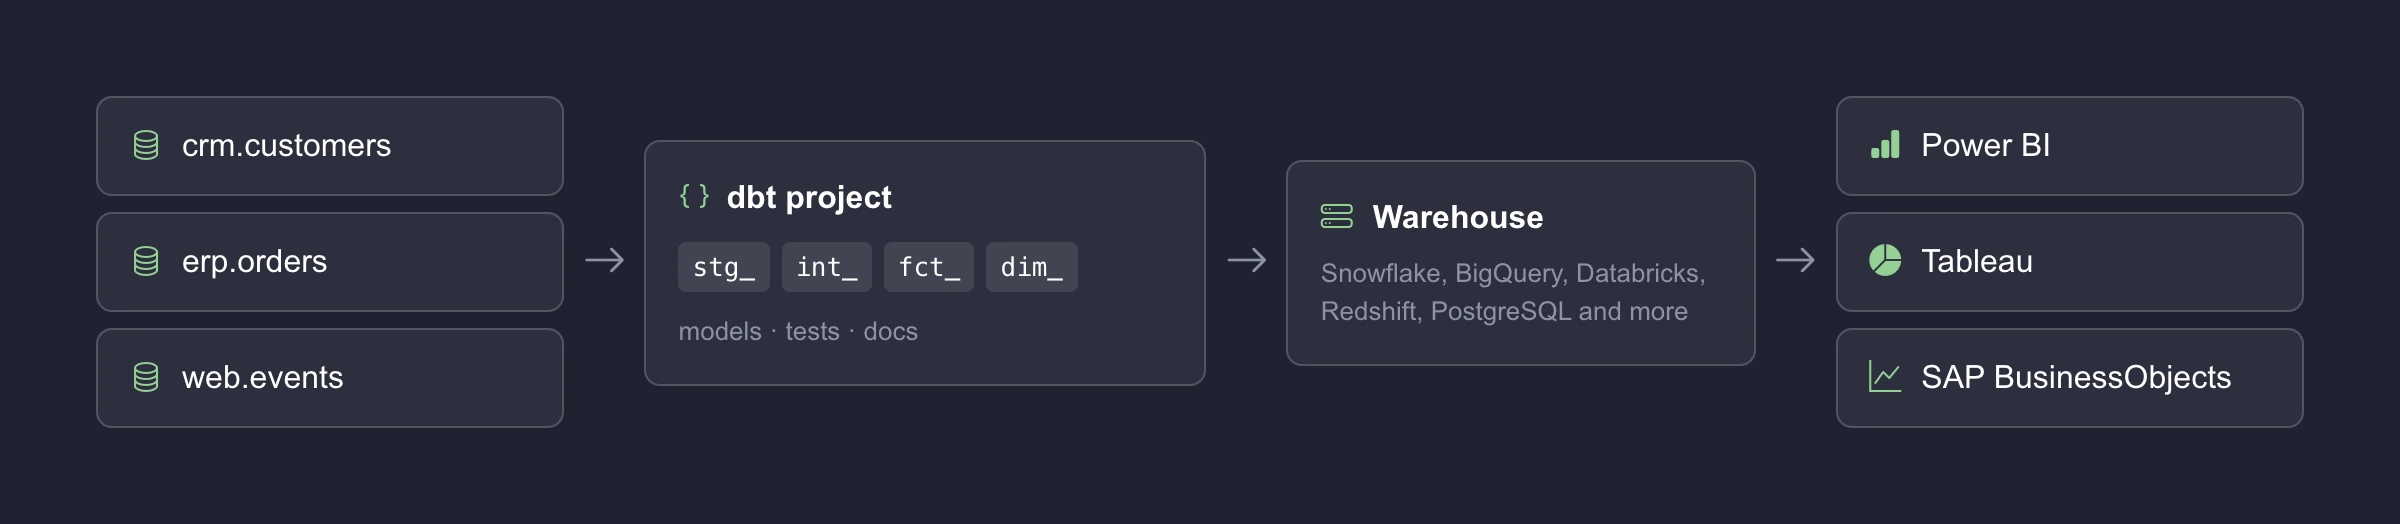Click the arrow between sources and dbt project

coord(605,261)
